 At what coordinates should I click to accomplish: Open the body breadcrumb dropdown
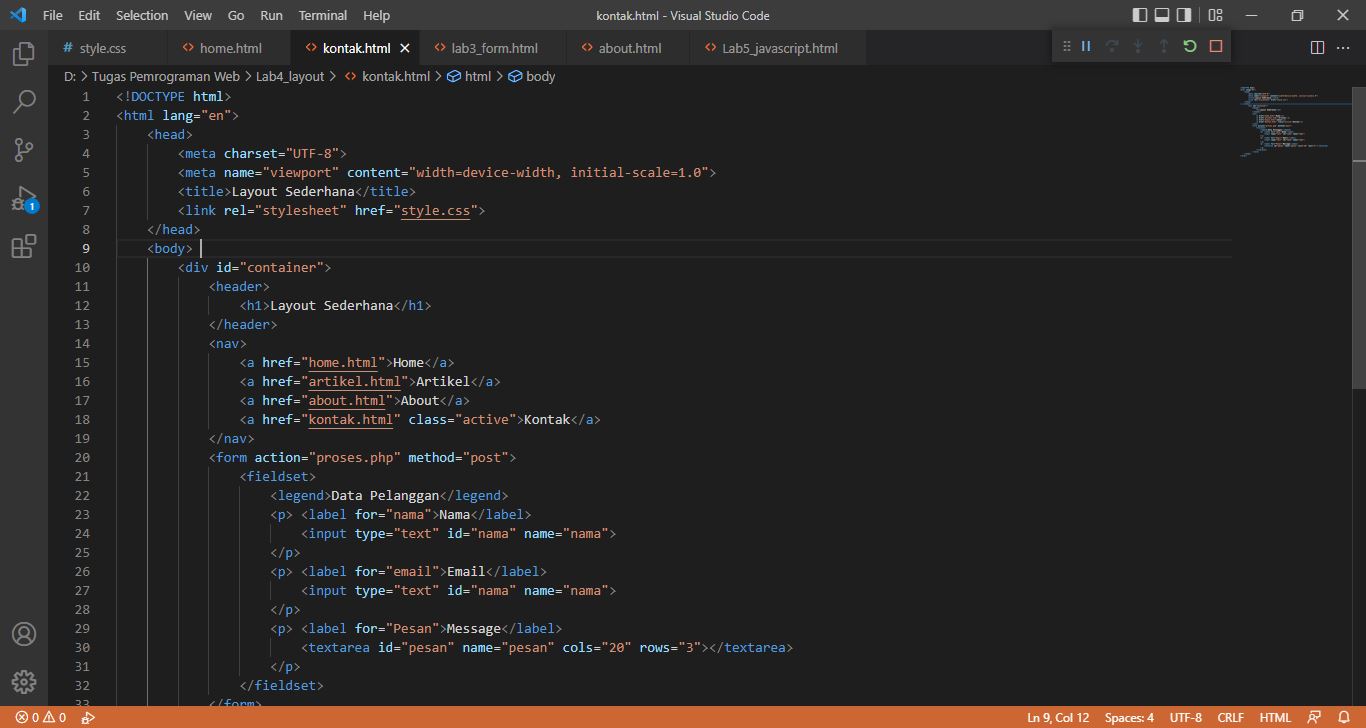pos(539,76)
